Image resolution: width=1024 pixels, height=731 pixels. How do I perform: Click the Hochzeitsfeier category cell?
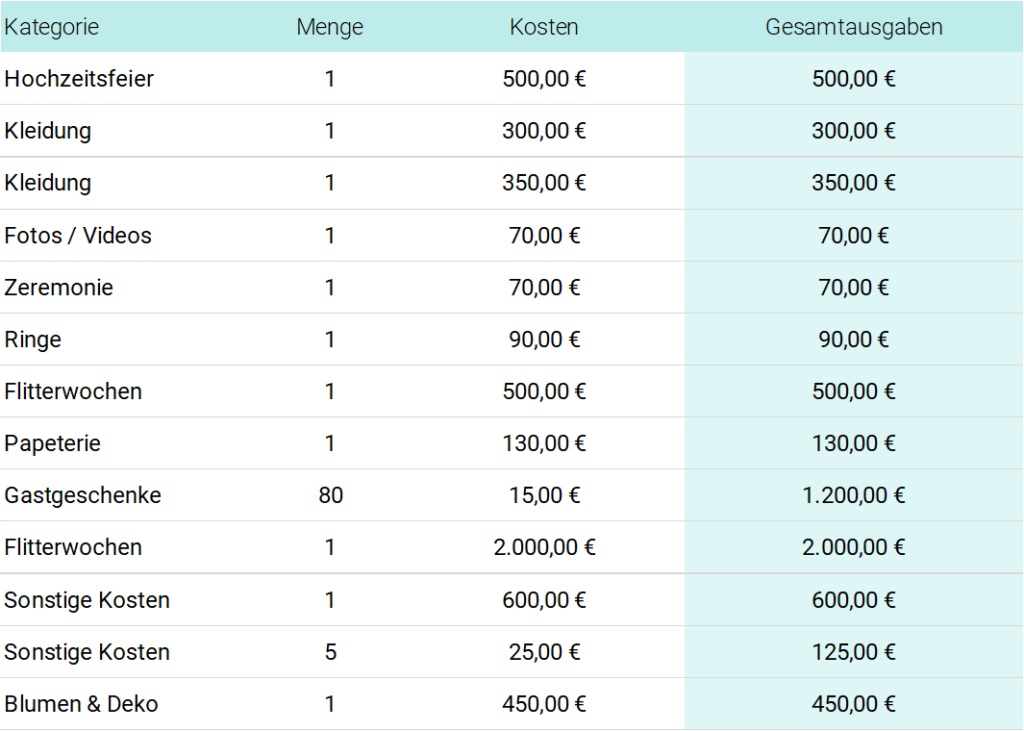click(79, 79)
